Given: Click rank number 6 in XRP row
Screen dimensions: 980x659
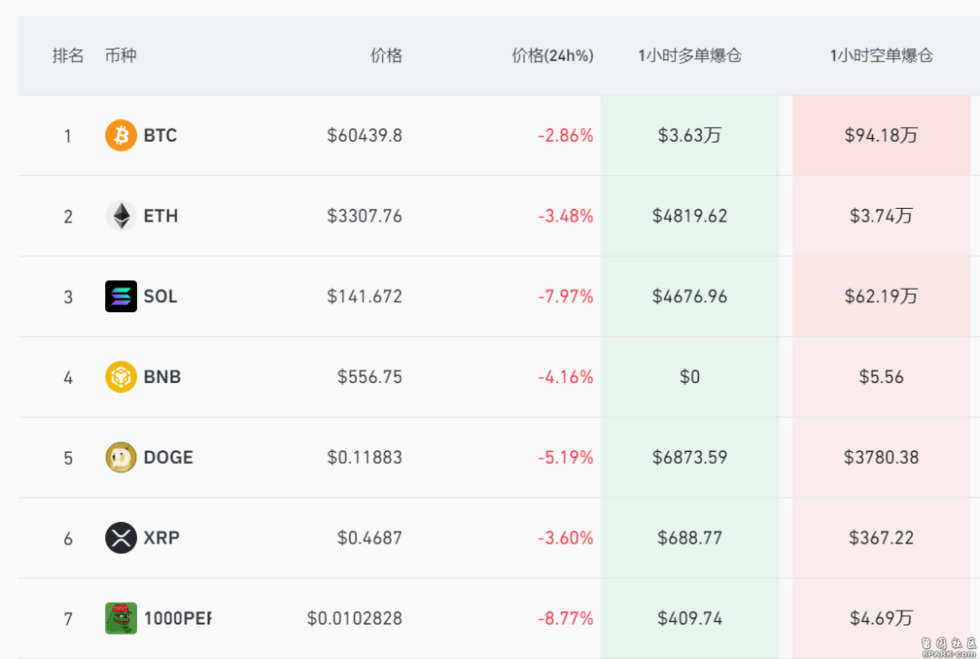Looking at the screenshot, I should point(68,538).
